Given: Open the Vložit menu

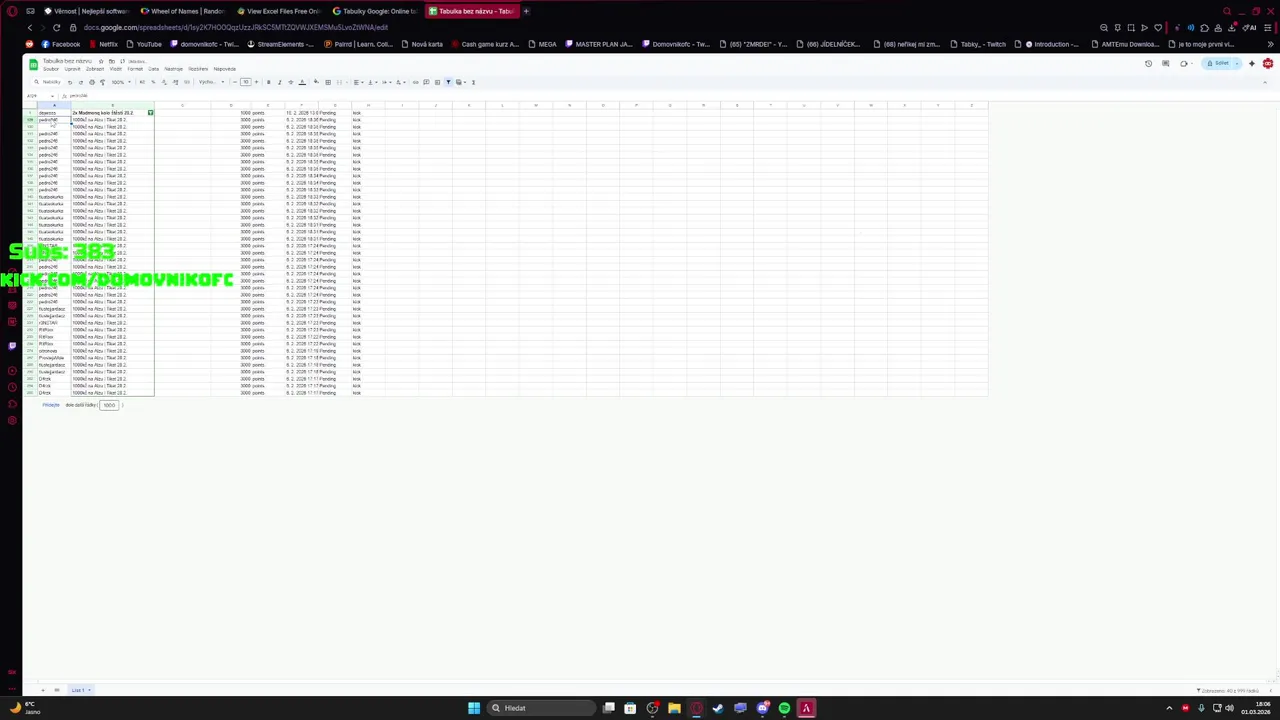Looking at the screenshot, I should coord(116,69).
